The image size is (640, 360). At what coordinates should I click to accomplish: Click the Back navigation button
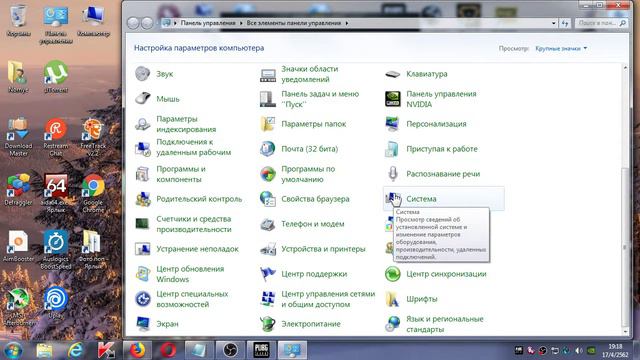coord(133,23)
